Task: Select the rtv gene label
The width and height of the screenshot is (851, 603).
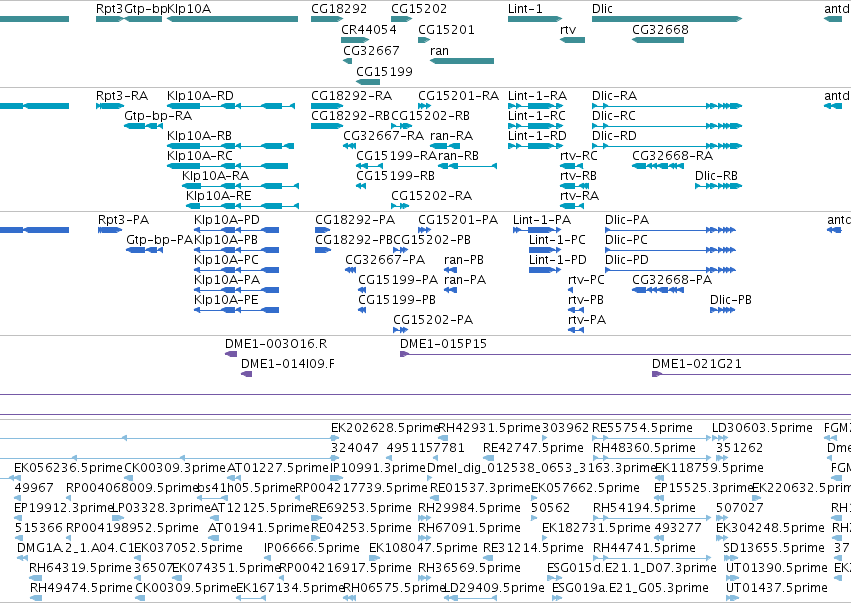Action: point(568,30)
